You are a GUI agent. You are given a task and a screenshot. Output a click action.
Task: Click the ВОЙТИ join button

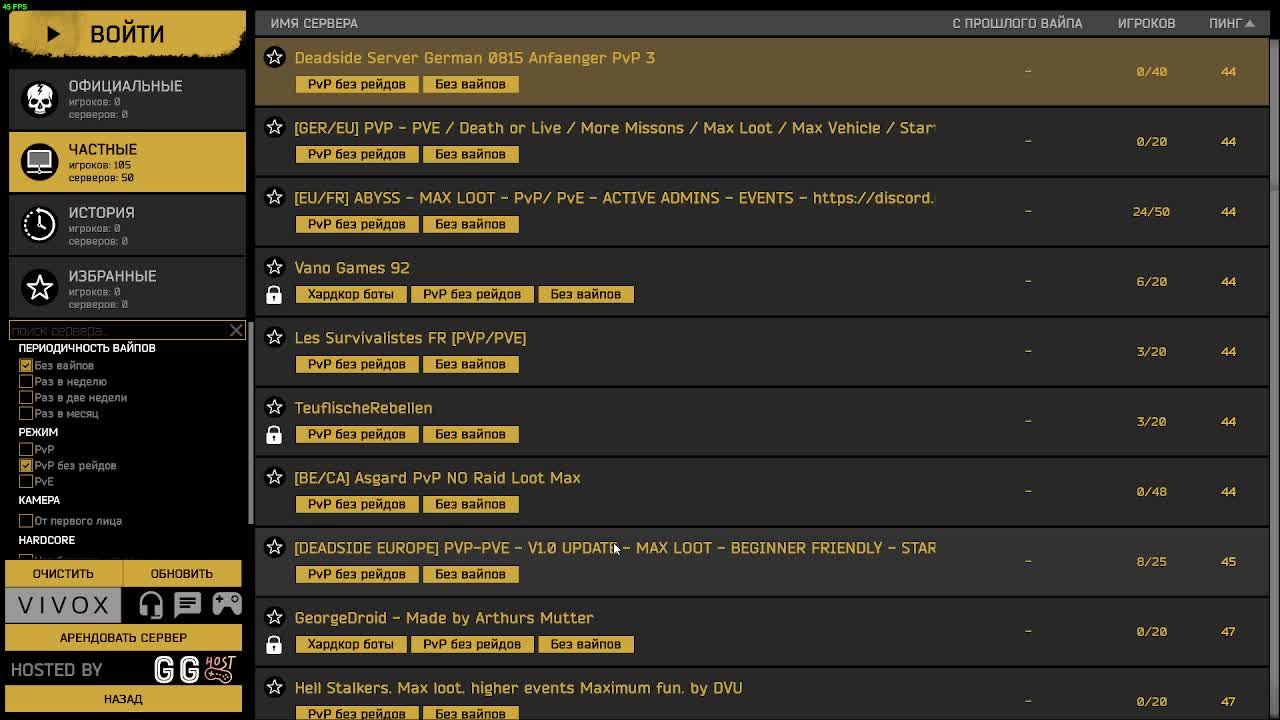coord(127,34)
